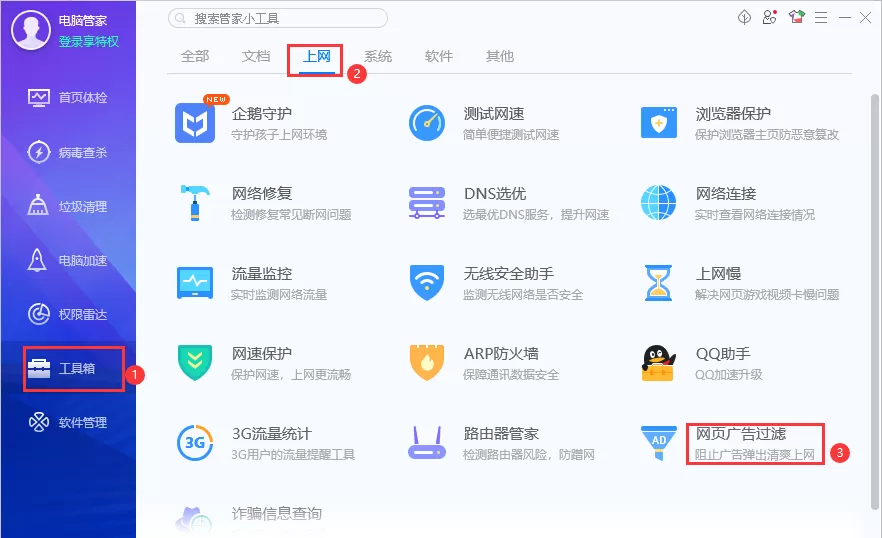
Task: Open the QQ助手 penguin icon
Action: [x=658, y=362]
